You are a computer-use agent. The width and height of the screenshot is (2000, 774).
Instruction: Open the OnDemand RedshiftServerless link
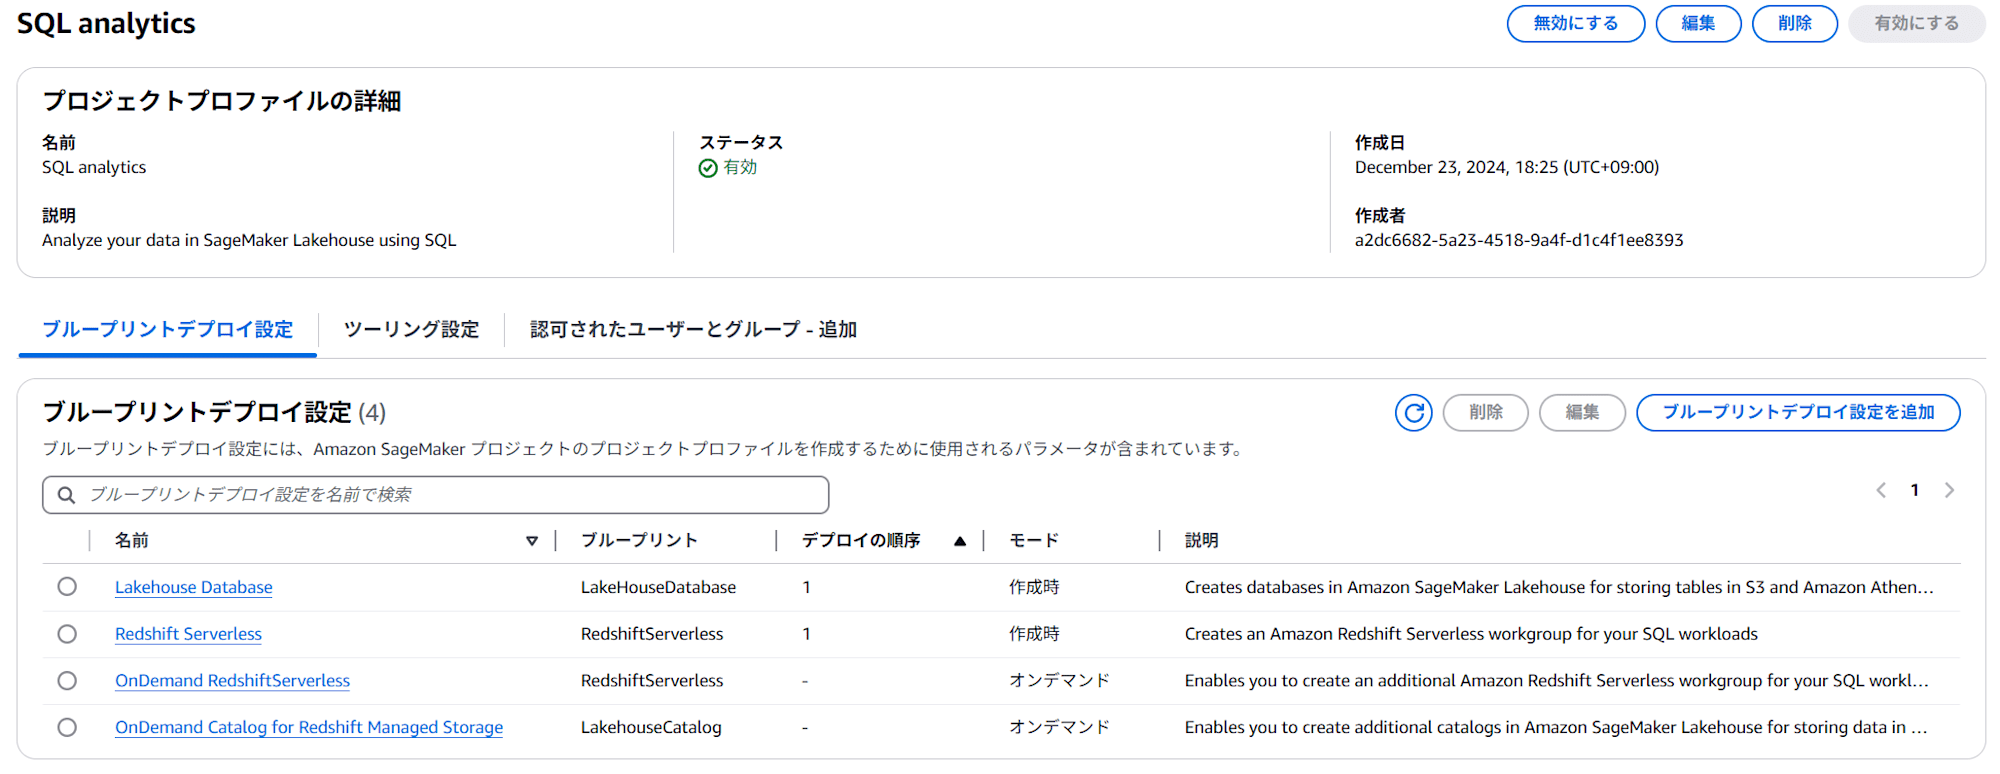(232, 681)
